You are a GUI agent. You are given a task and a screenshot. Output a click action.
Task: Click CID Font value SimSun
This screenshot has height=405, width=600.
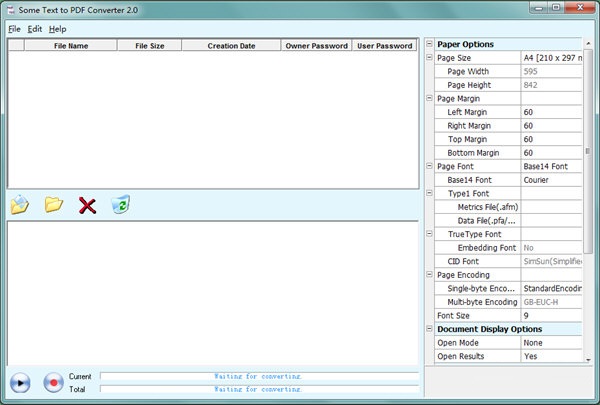tap(551, 261)
